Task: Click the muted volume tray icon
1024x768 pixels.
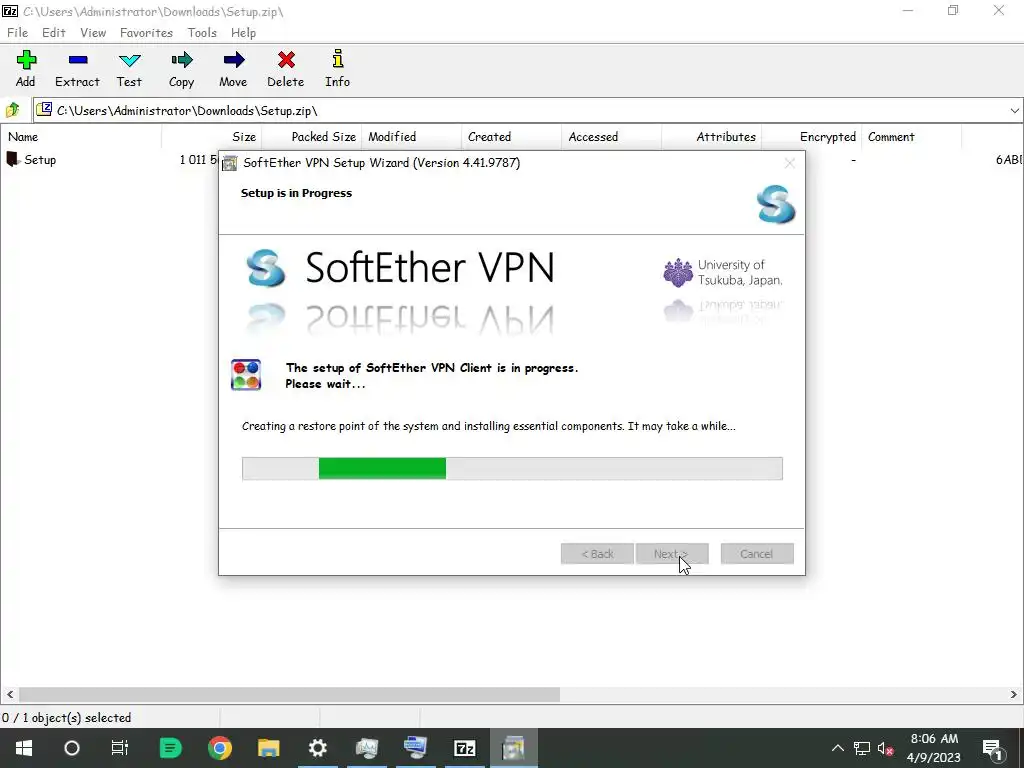Action: coord(886,749)
